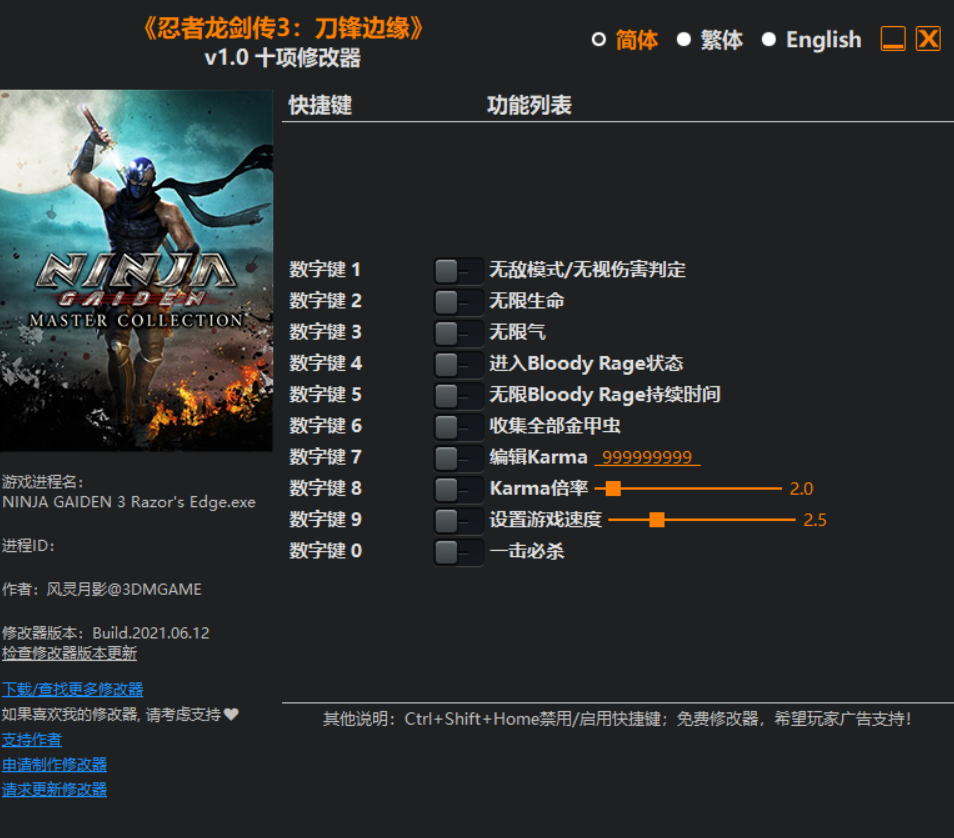Viewport: 954px width, 838px height.
Task: Click the 设置游戏速度 slider handle
Action: pos(656,520)
